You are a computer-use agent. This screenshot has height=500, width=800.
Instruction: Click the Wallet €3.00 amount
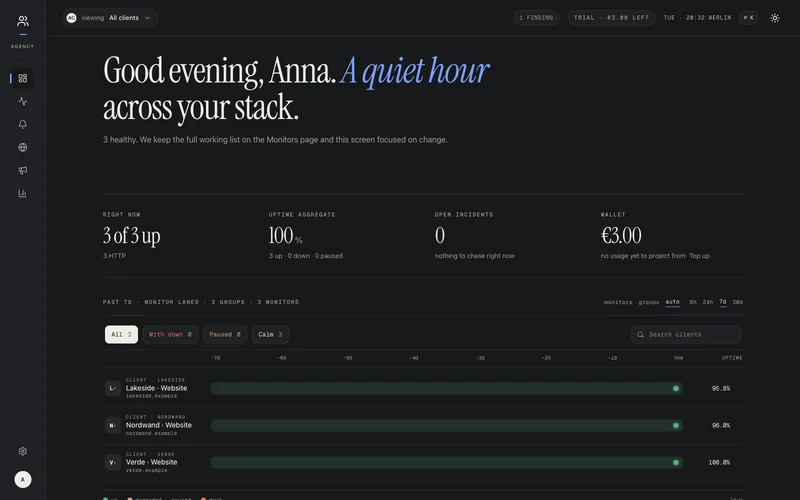pos(621,236)
